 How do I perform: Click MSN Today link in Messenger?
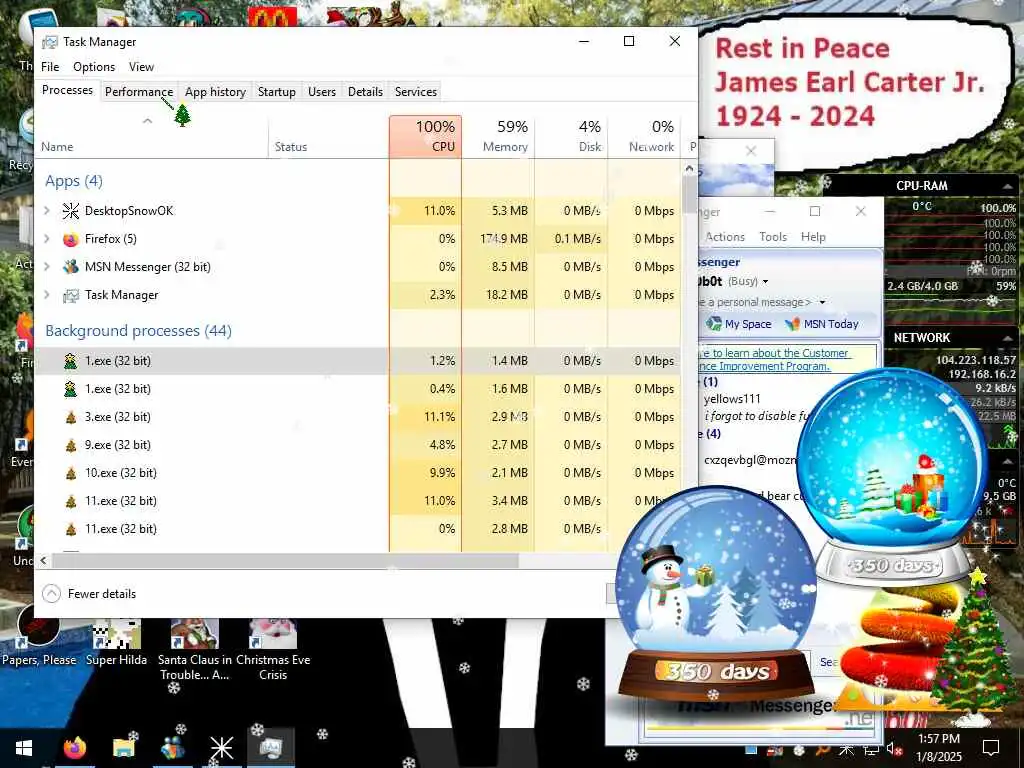[x=831, y=324]
